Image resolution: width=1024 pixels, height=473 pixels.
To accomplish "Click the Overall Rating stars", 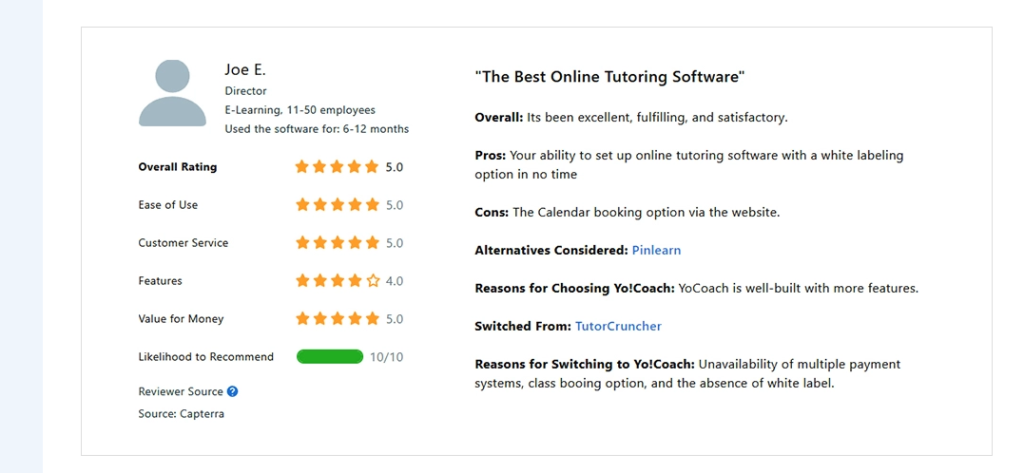I will point(337,167).
